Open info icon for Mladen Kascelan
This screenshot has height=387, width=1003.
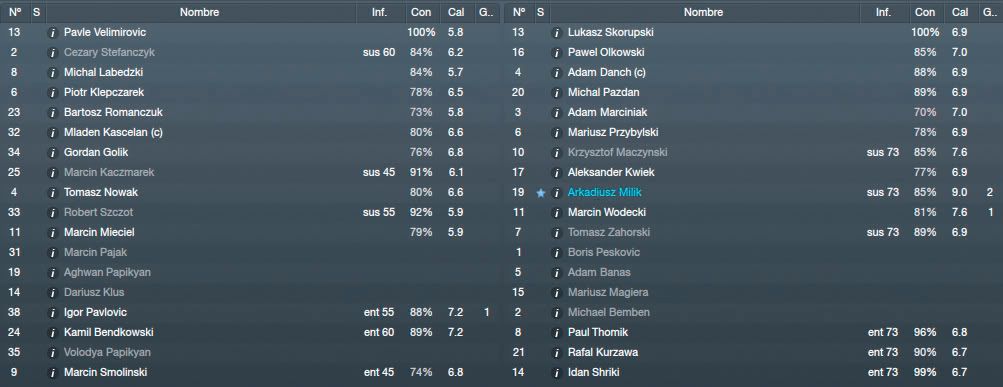click(53, 132)
